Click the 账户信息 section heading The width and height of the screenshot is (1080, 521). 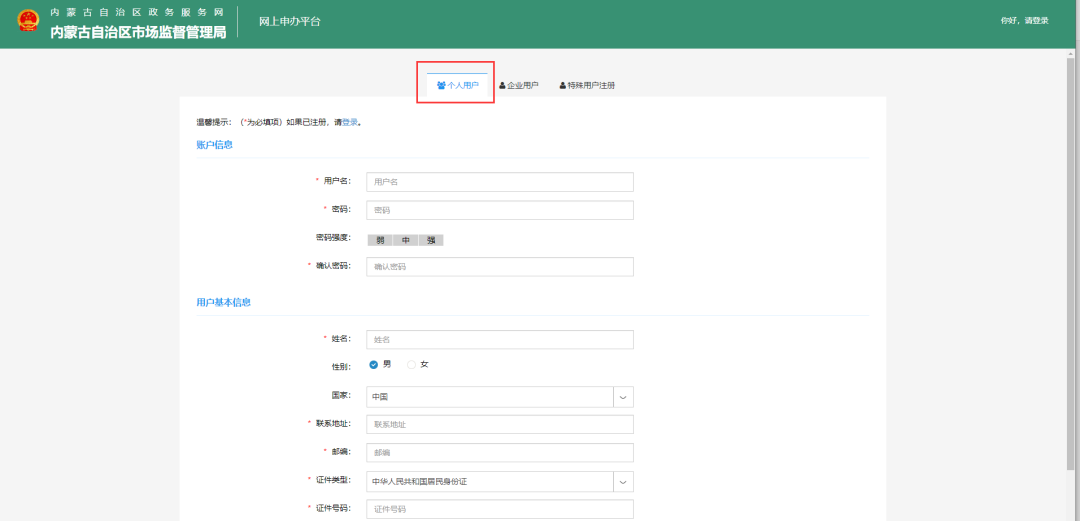pyautogui.click(x=214, y=145)
